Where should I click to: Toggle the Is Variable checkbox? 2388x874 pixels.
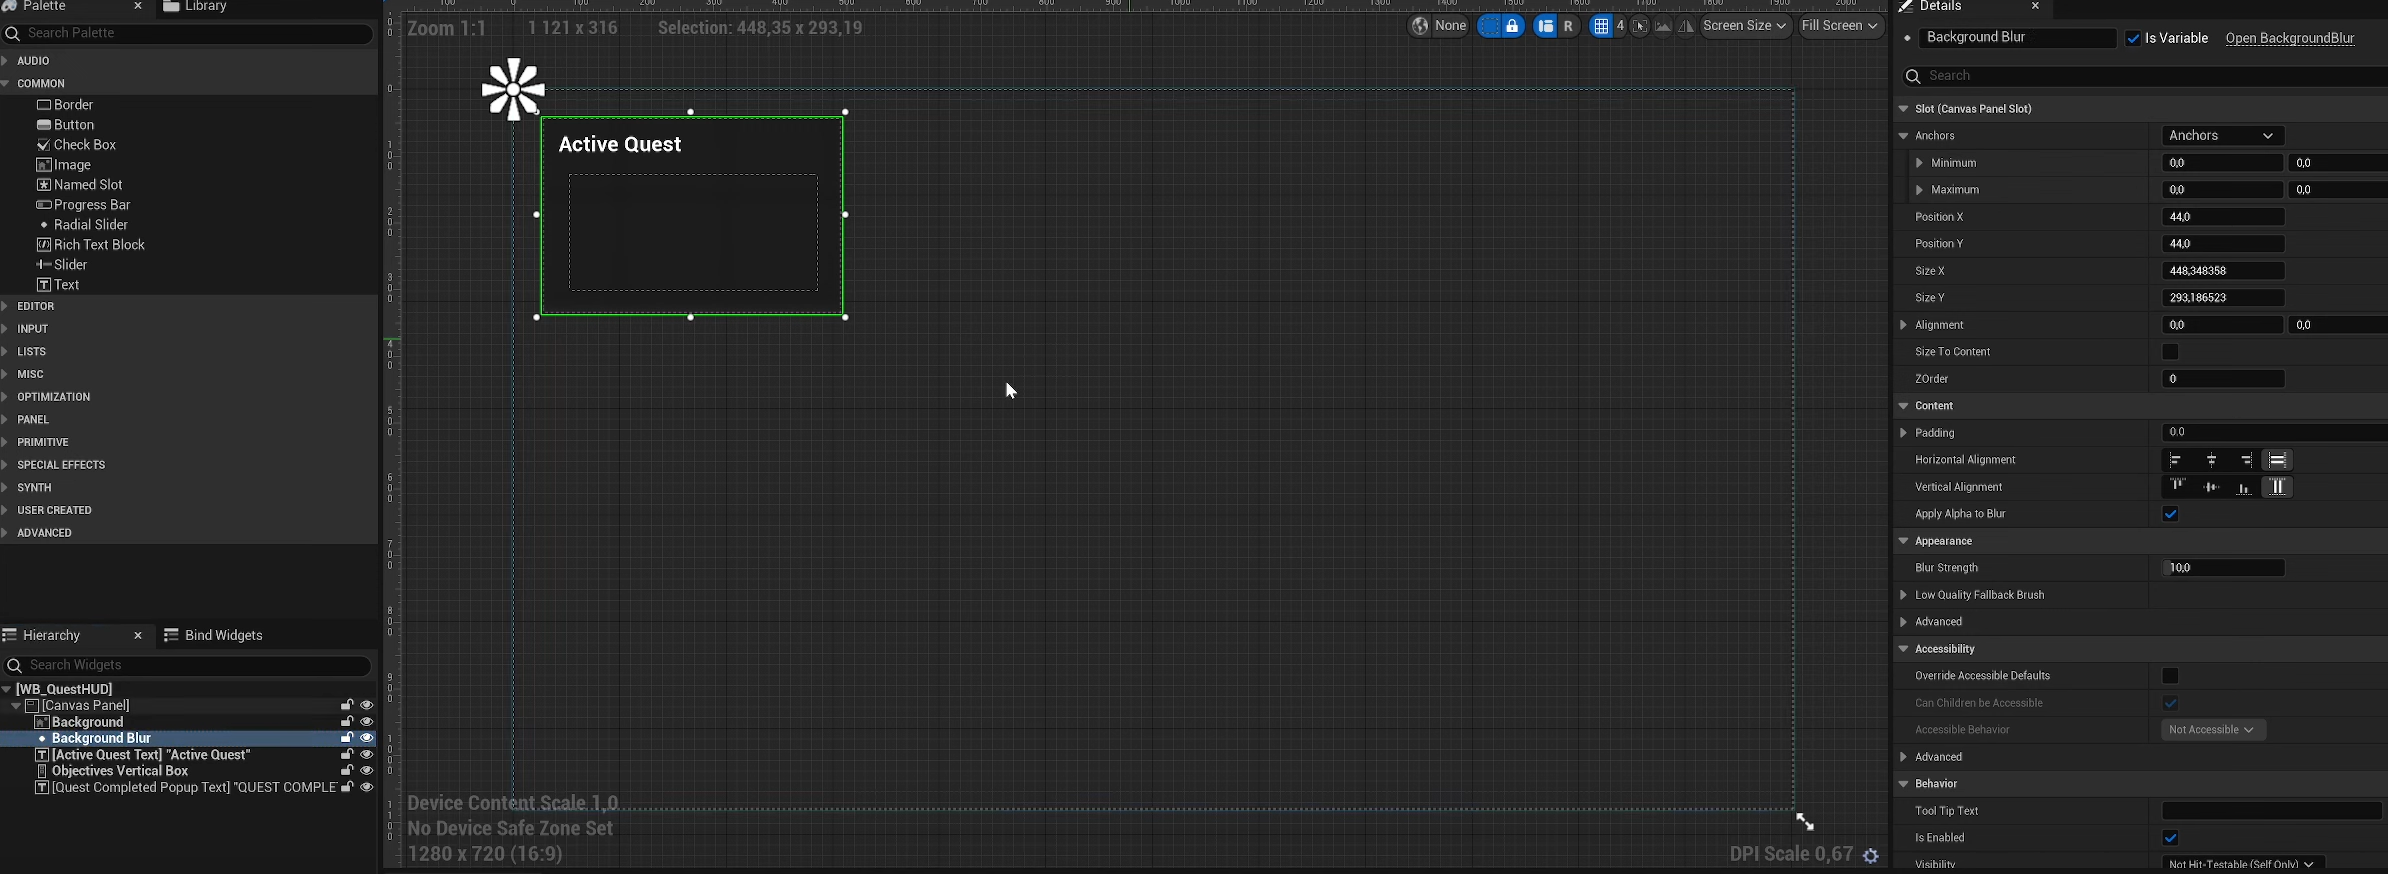tap(2134, 38)
